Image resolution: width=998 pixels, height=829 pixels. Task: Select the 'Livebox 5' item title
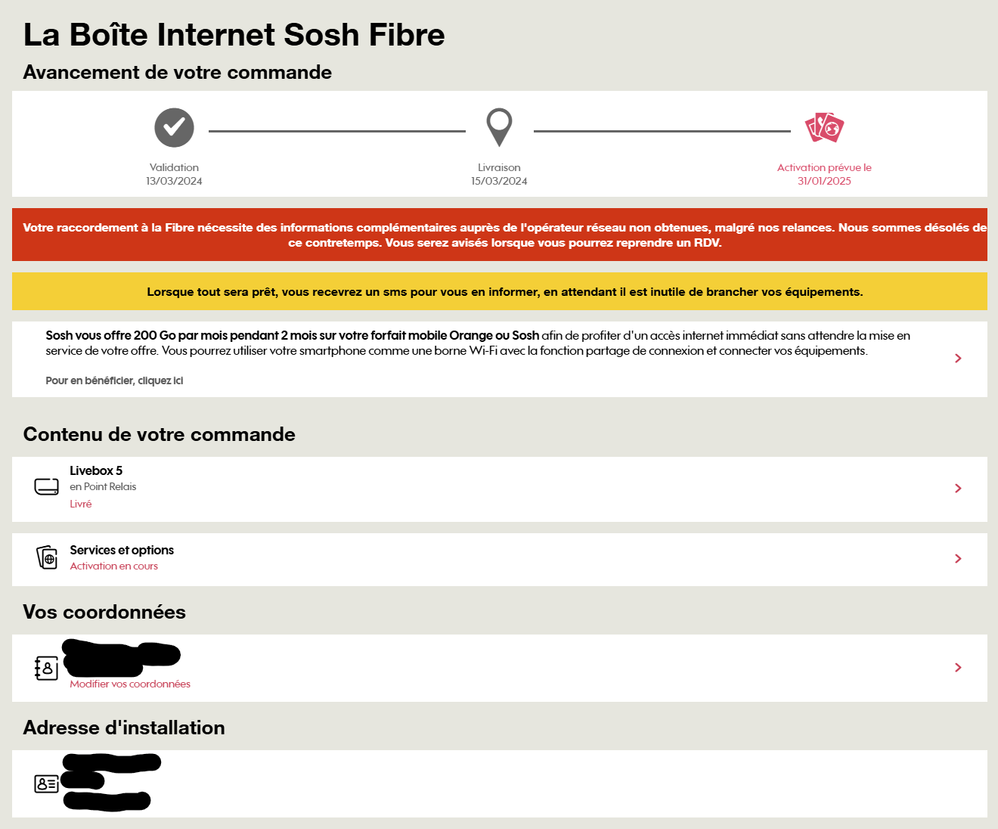[x=96, y=470]
